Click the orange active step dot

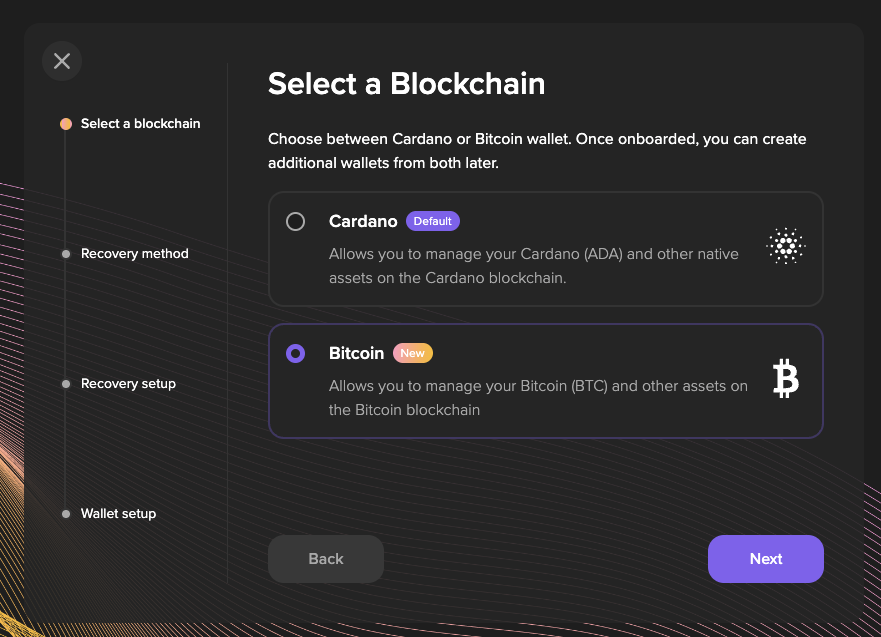point(66,124)
